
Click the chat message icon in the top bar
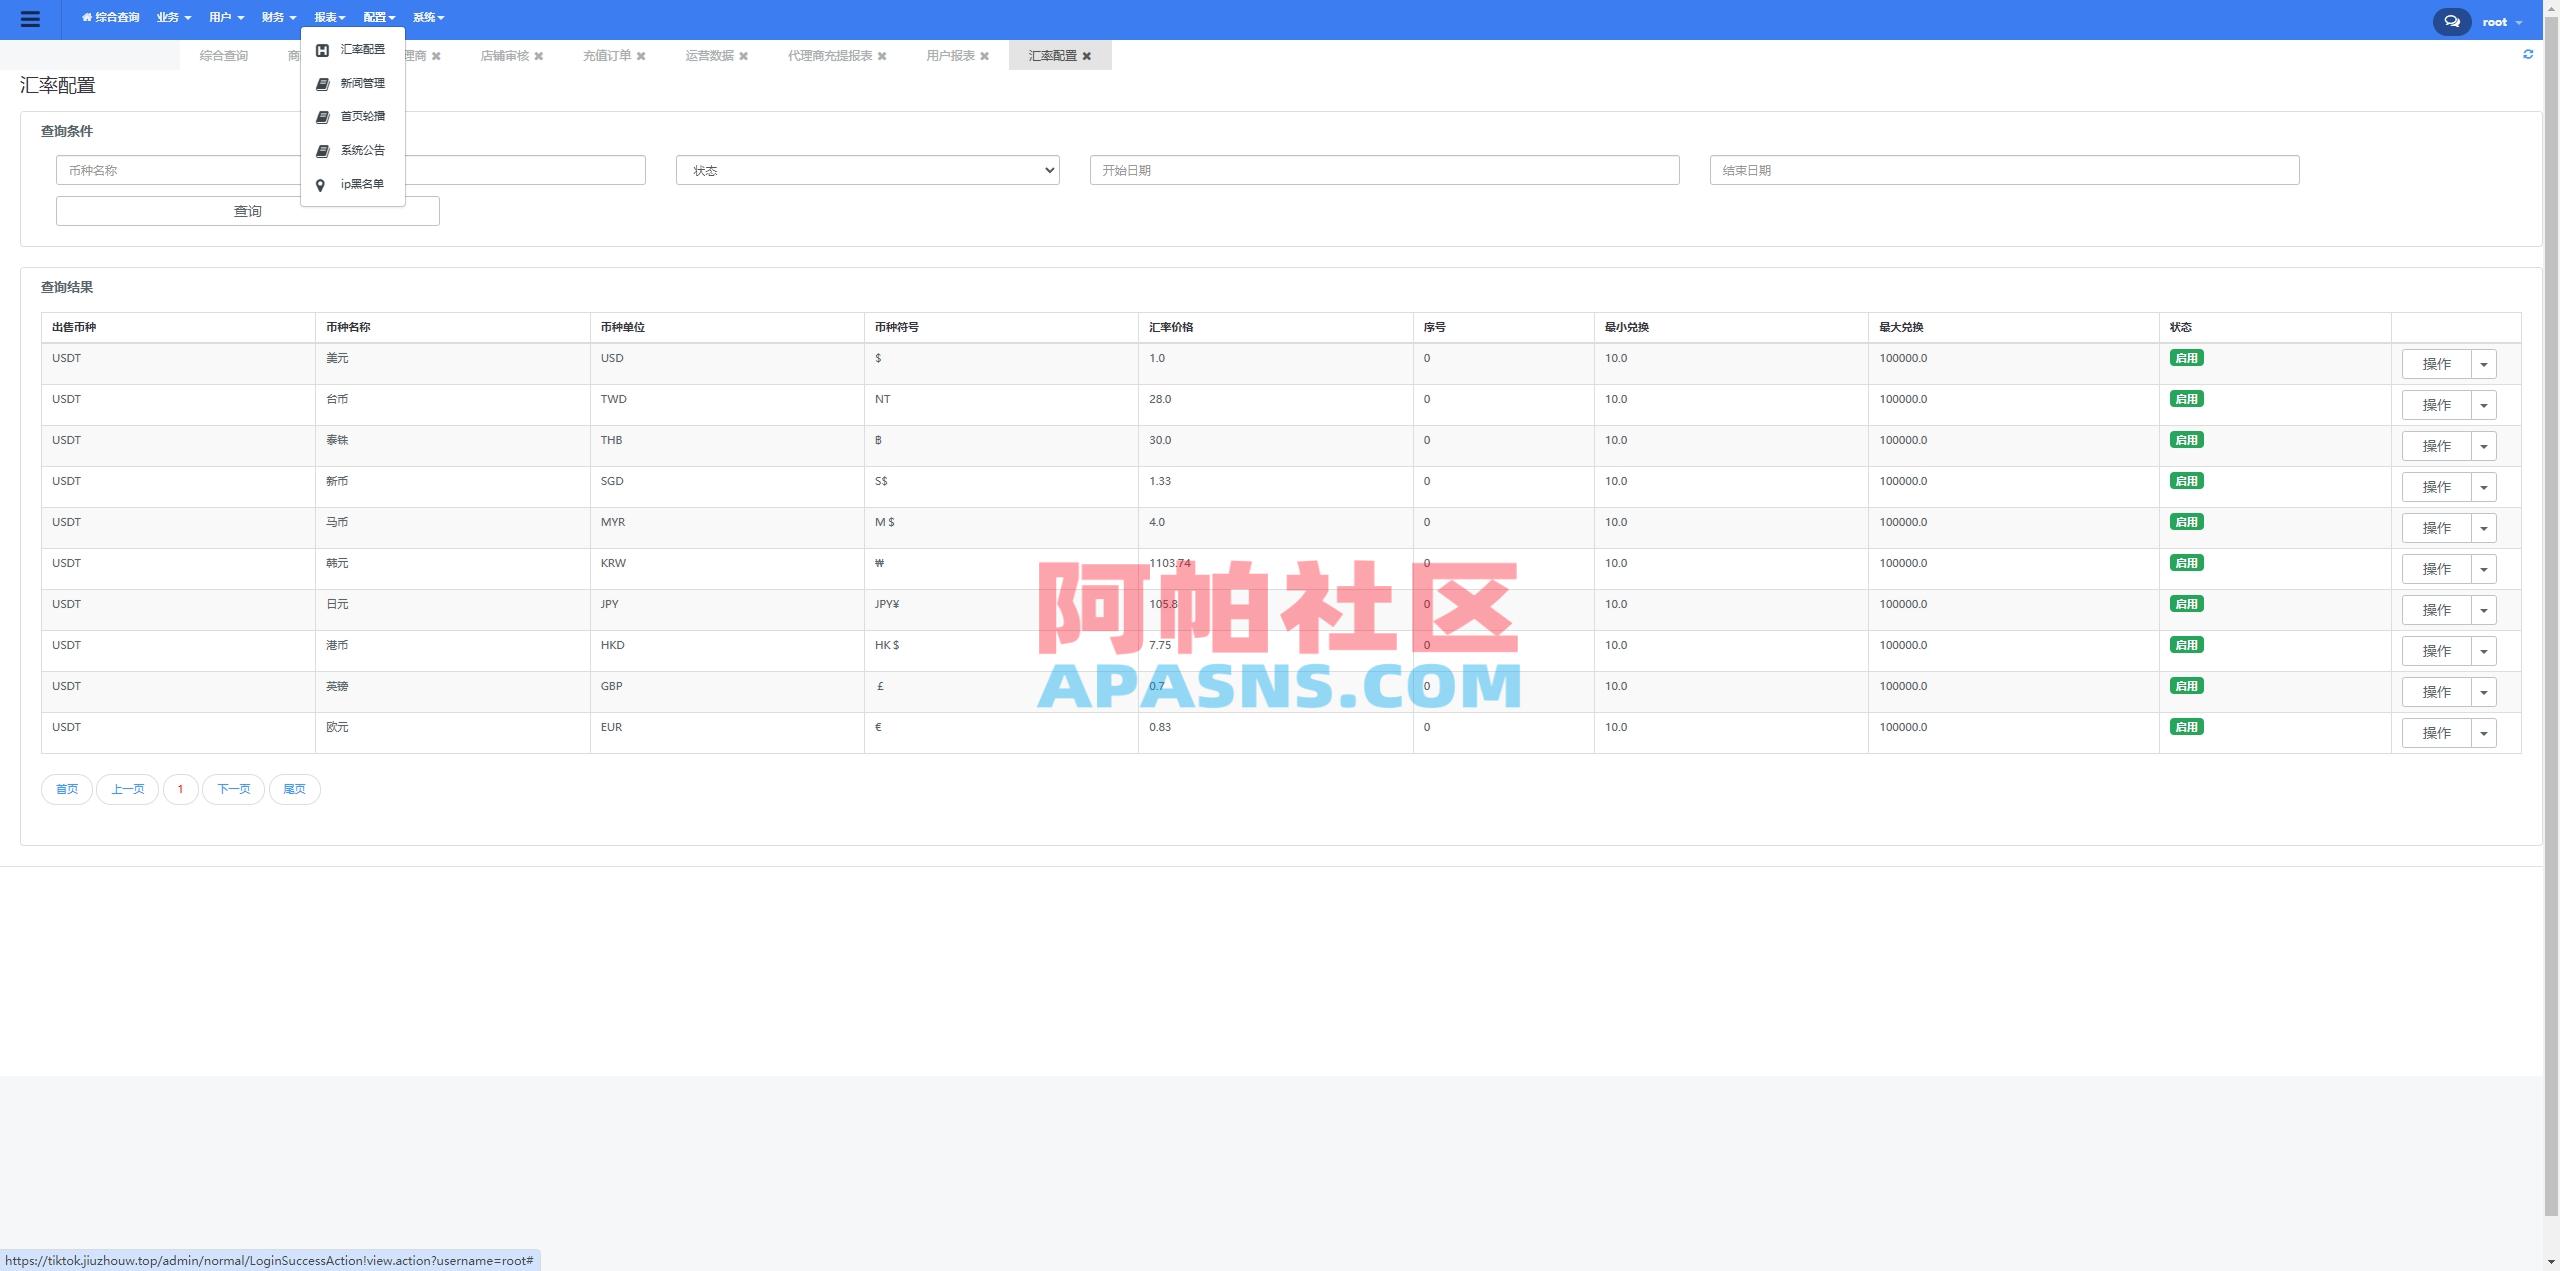[x=2451, y=20]
